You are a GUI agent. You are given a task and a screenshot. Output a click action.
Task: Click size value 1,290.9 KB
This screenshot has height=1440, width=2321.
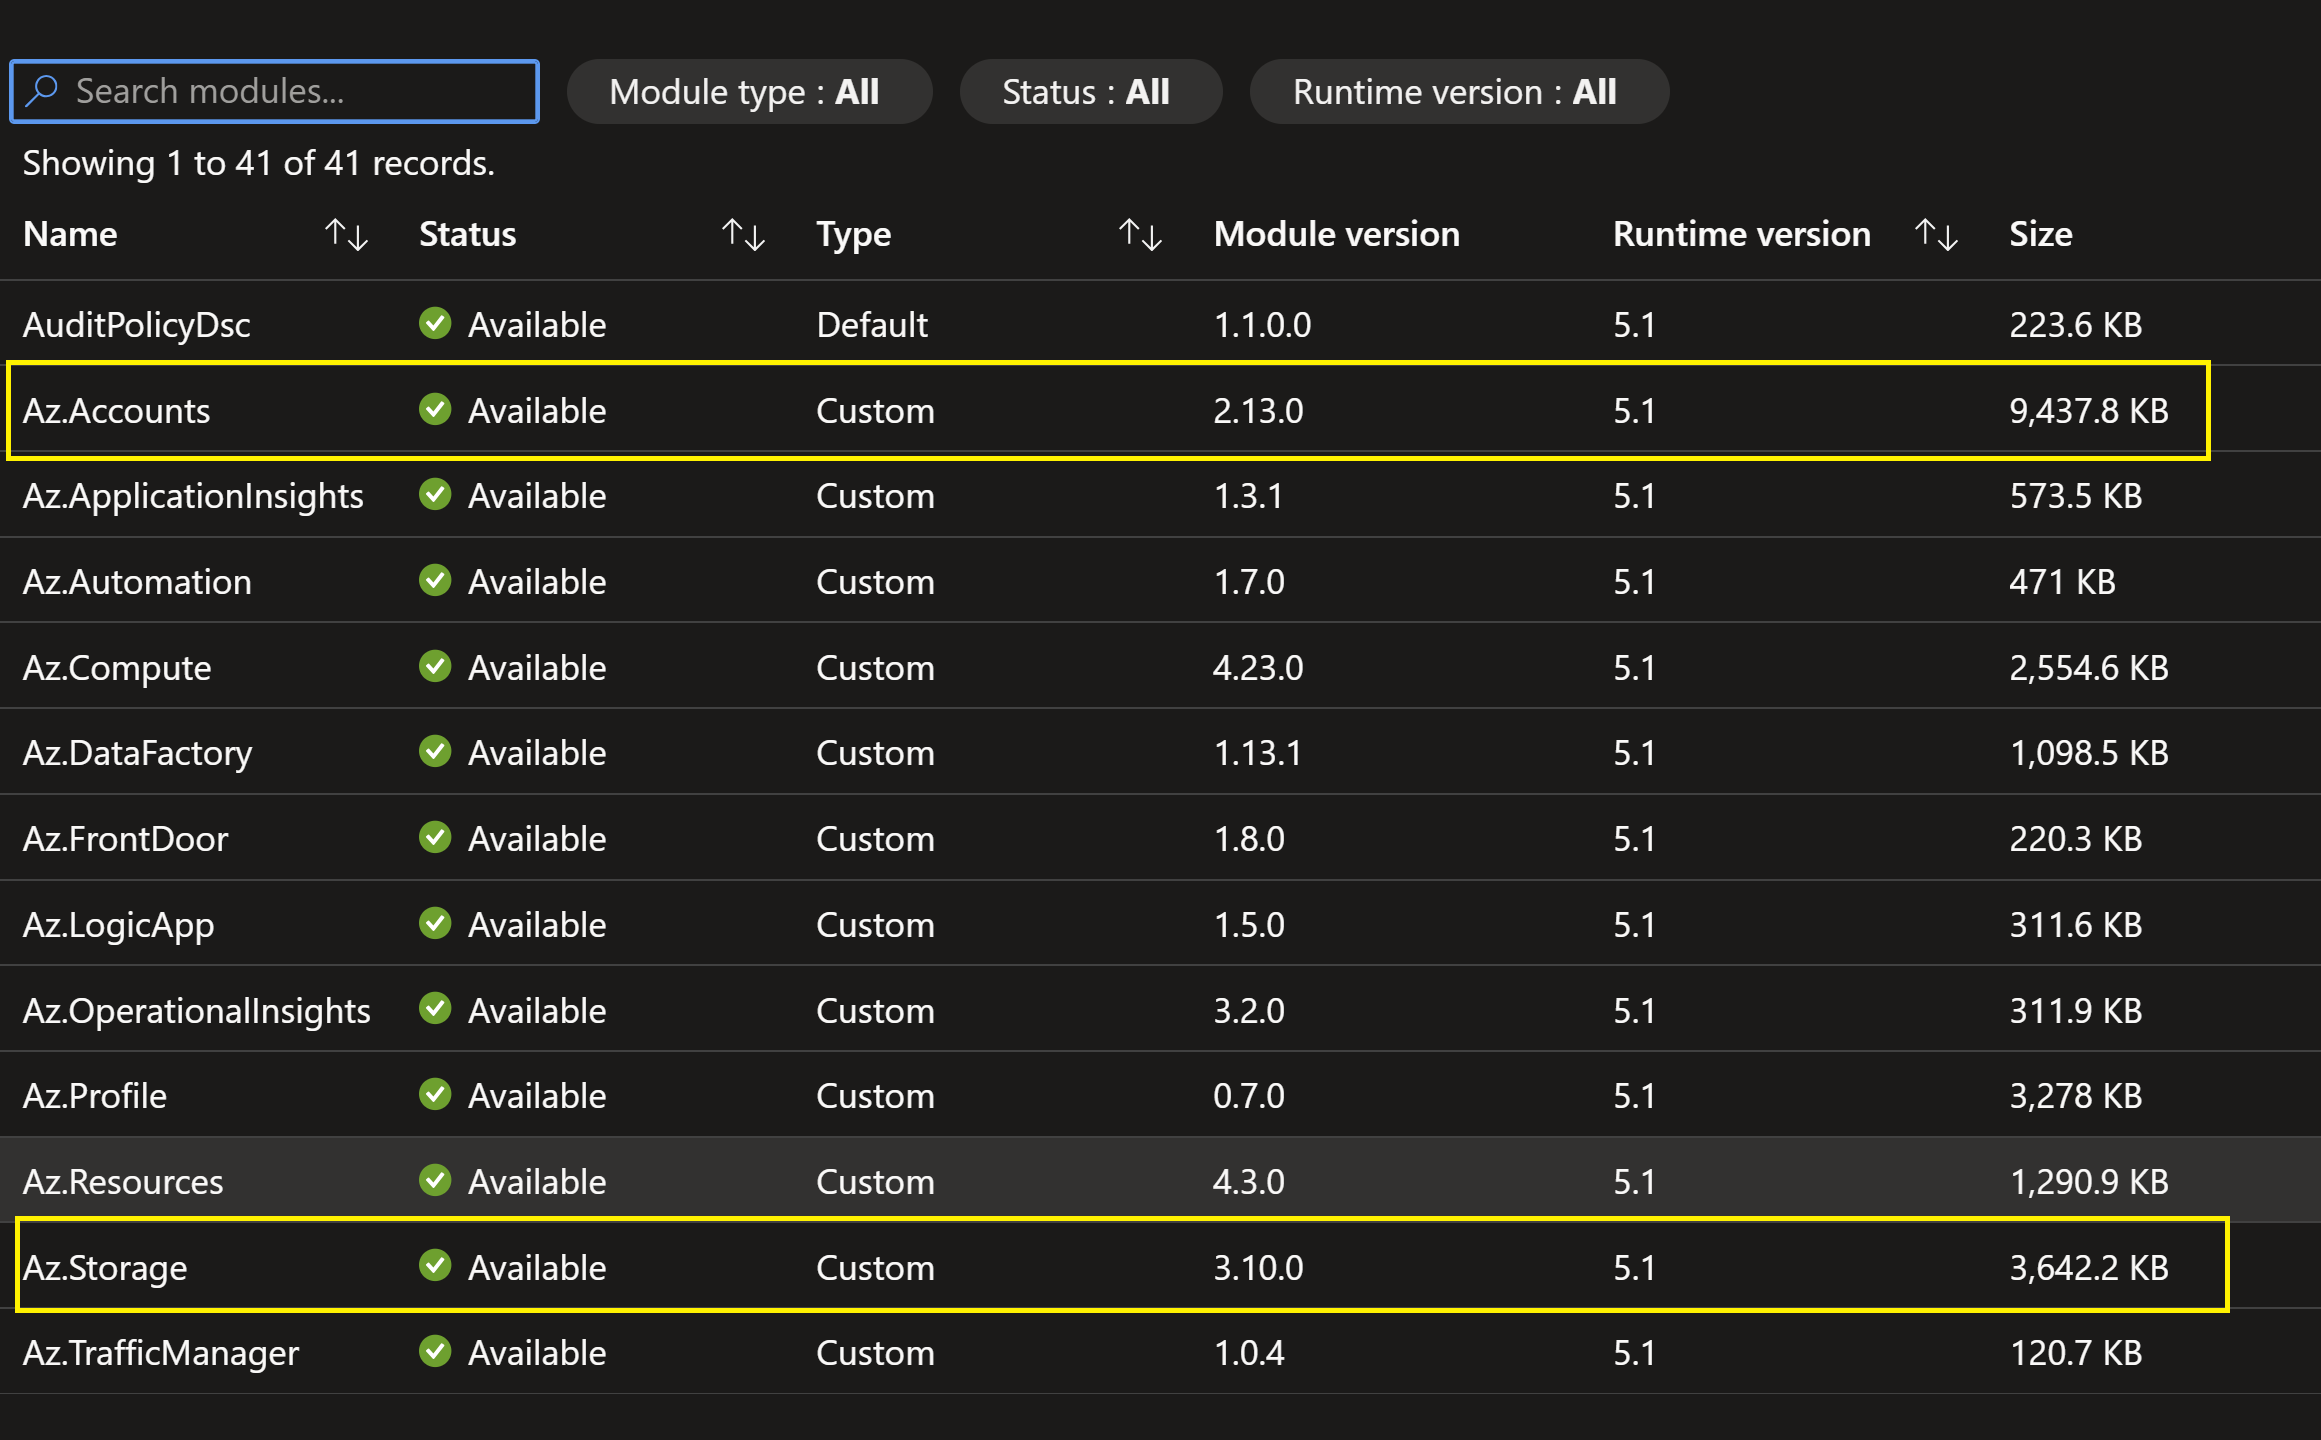coord(2088,1182)
